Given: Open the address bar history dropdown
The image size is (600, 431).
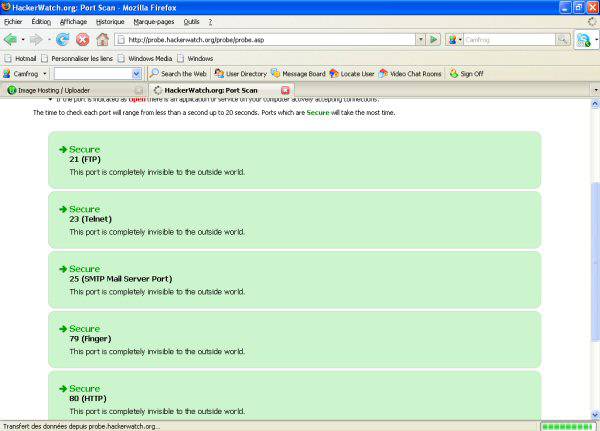Looking at the screenshot, I should [x=421, y=39].
